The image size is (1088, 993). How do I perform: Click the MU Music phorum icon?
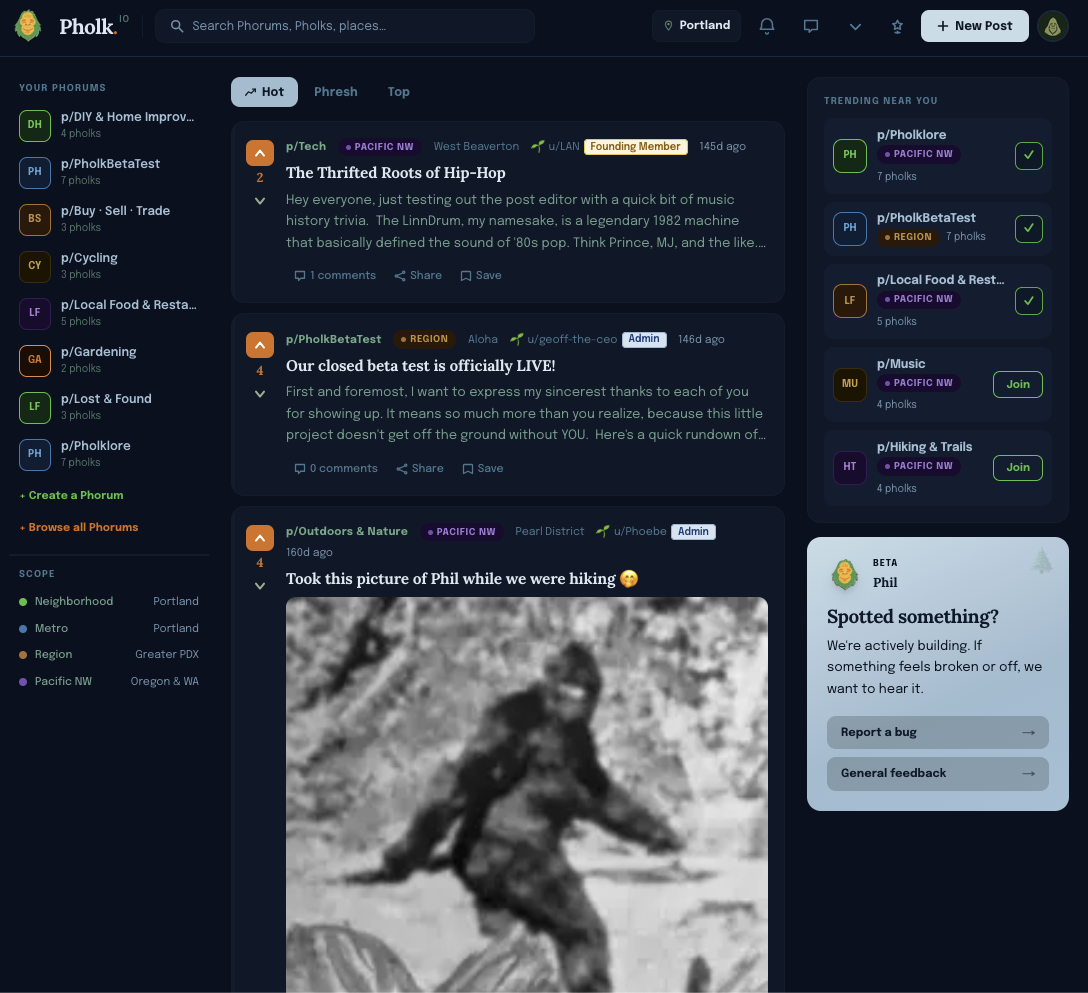[x=850, y=384]
